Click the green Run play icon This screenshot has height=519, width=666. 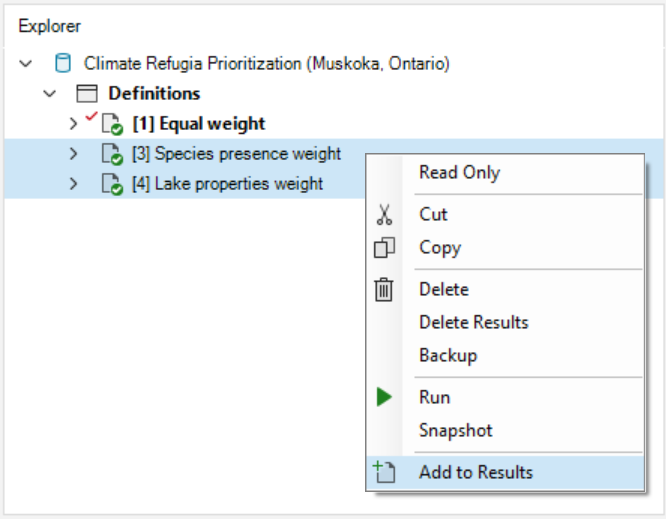pos(385,397)
